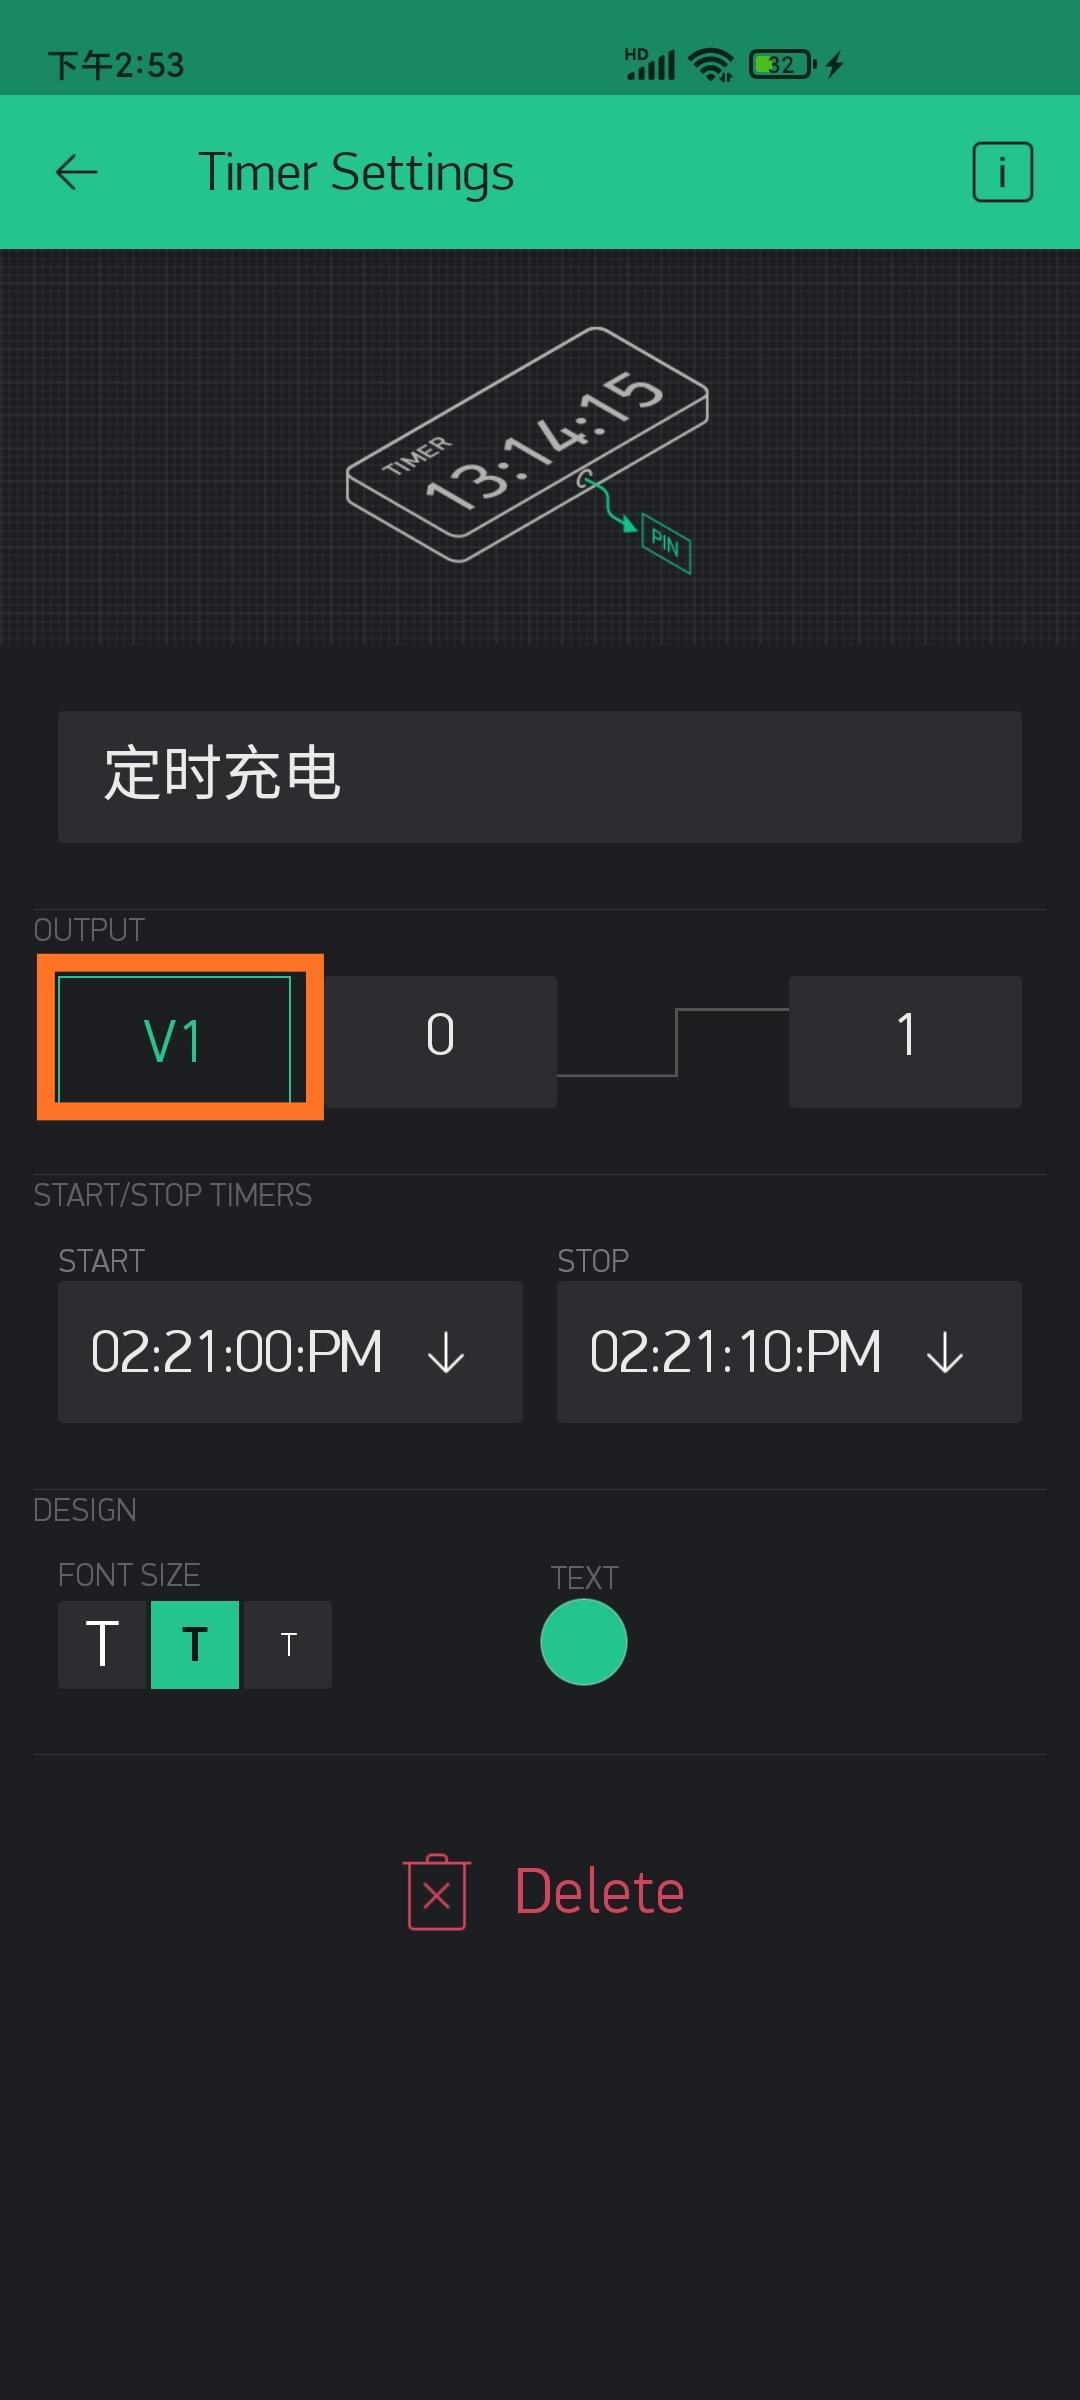Open the STOP time picker 02:21:10 PM
This screenshot has height=2400, width=1080.
(735, 1352)
